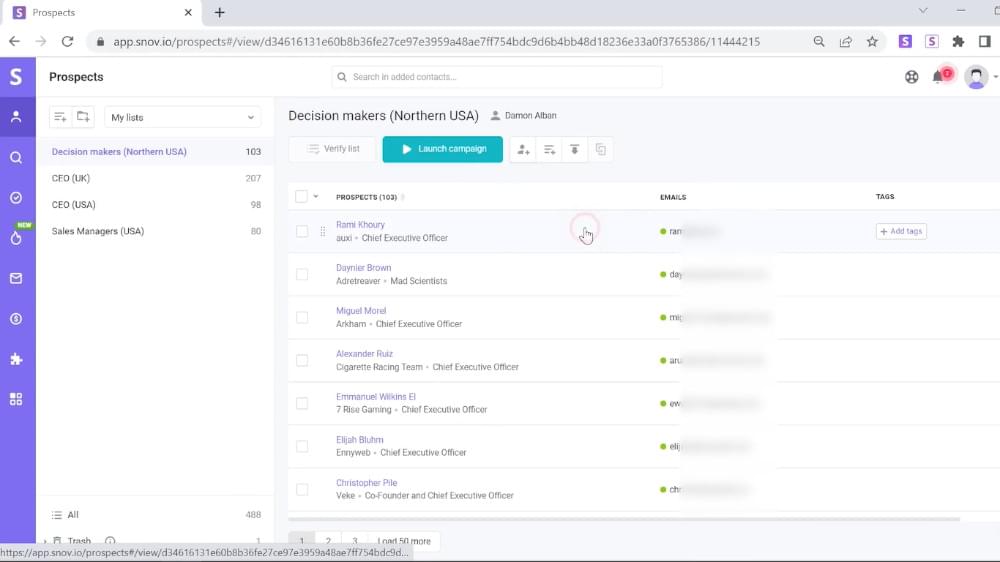1000x562 pixels.
Task: Open the help lifebuoy icon
Action: (912, 77)
